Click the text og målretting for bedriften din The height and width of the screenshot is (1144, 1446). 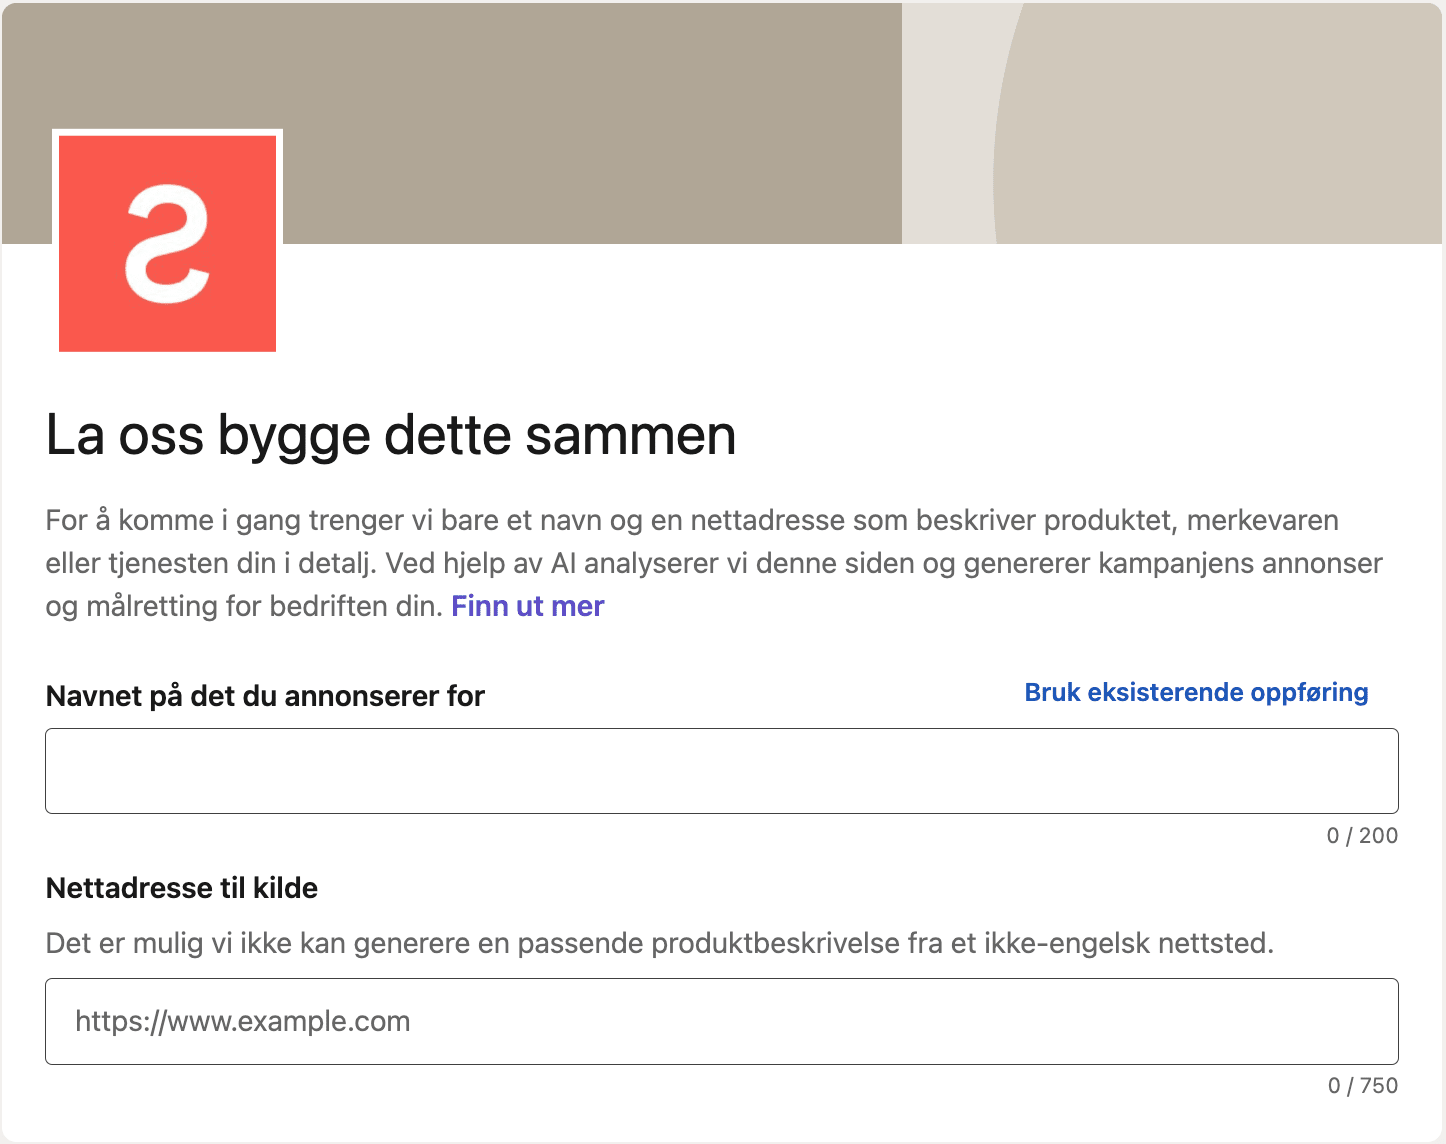(x=244, y=606)
